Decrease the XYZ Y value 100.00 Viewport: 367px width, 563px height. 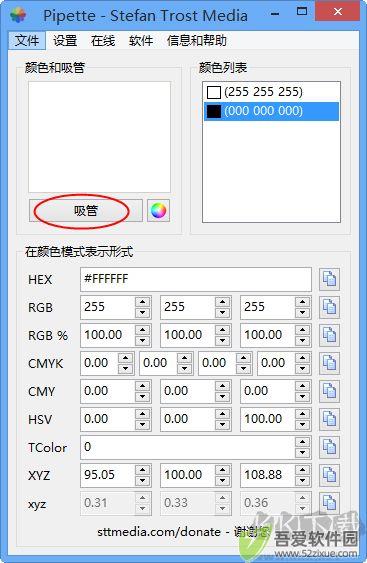coord(223,480)
